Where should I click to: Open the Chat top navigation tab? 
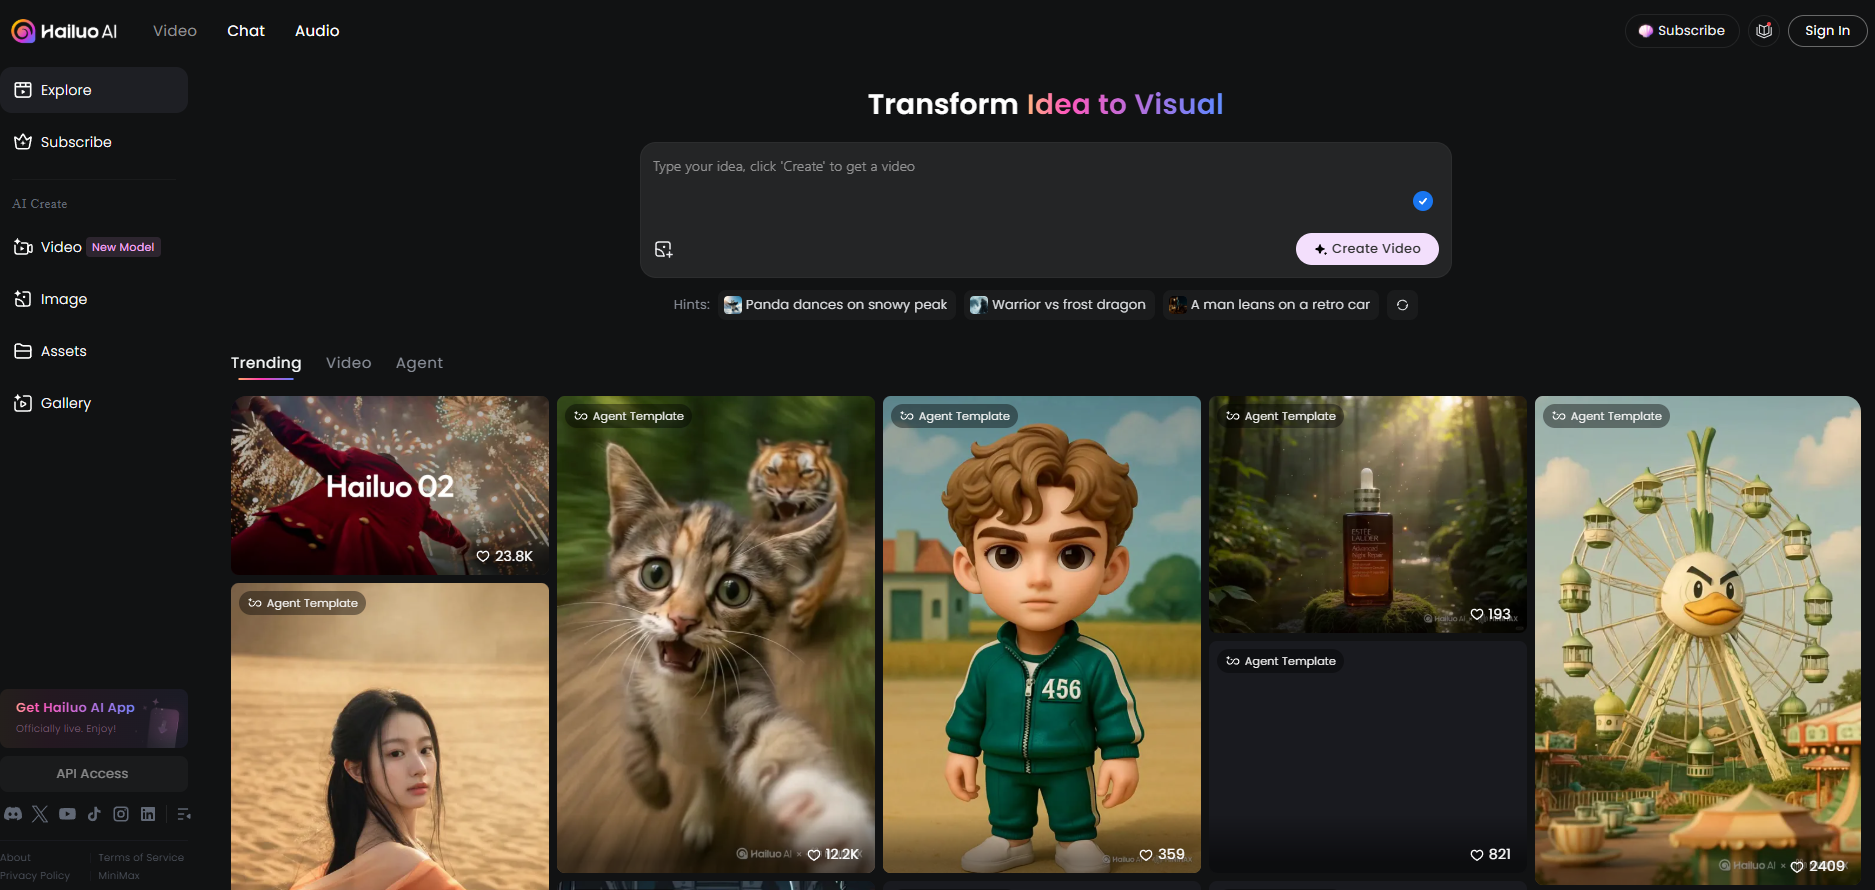[x=246, y=31]
